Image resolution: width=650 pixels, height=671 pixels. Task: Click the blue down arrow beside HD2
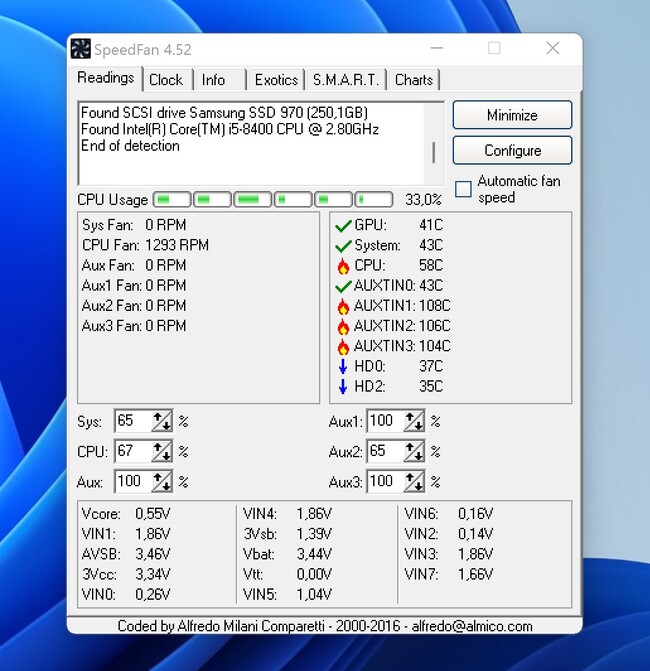[x=343, y=386]
